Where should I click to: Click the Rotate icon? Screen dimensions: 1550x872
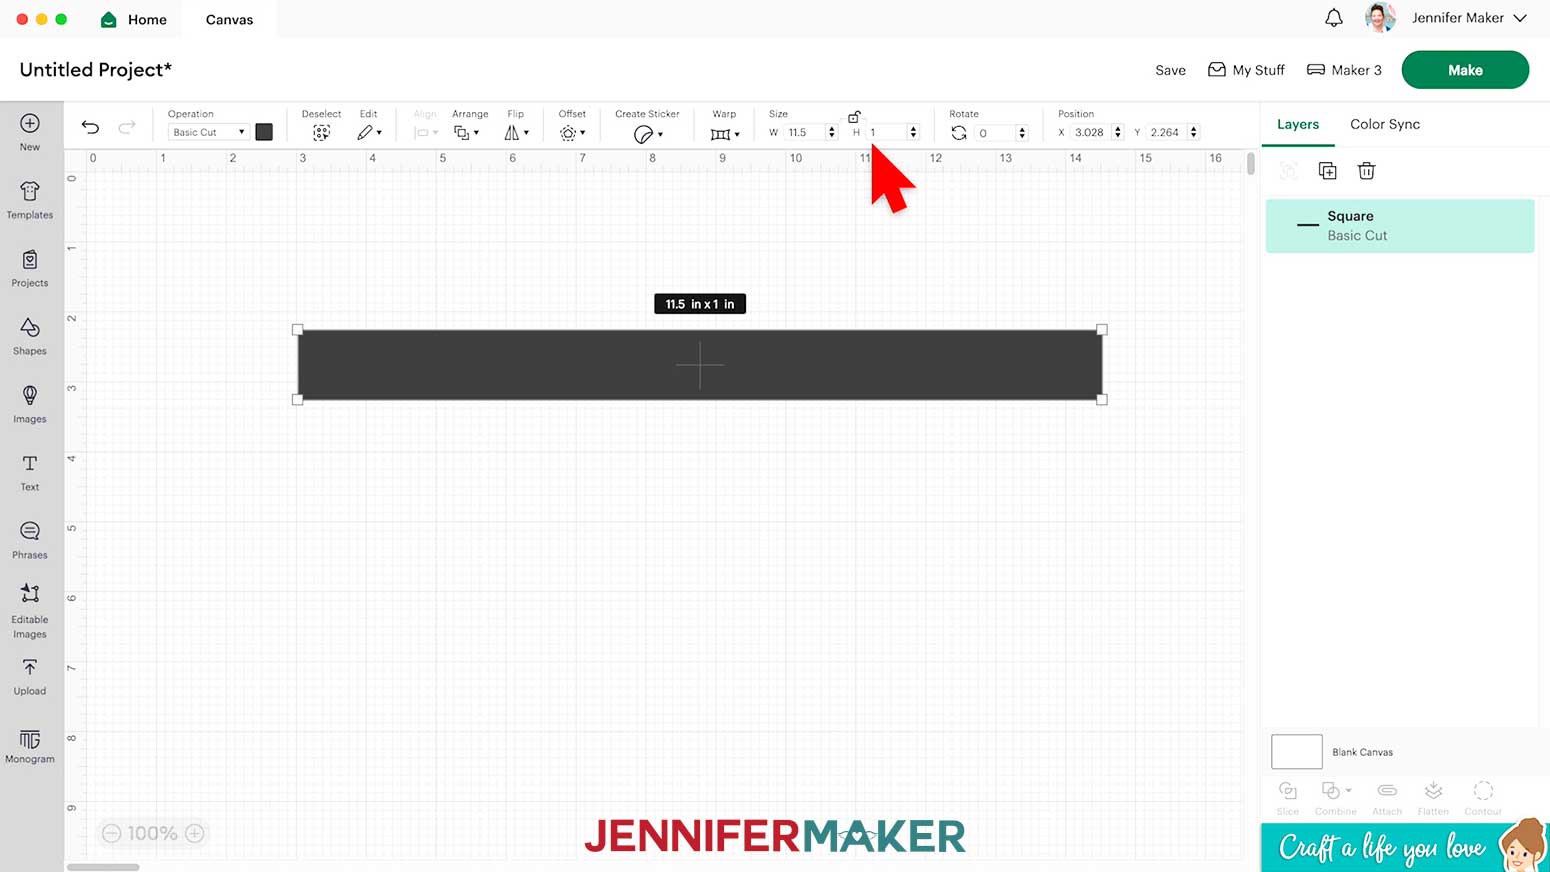pos(959,133)
